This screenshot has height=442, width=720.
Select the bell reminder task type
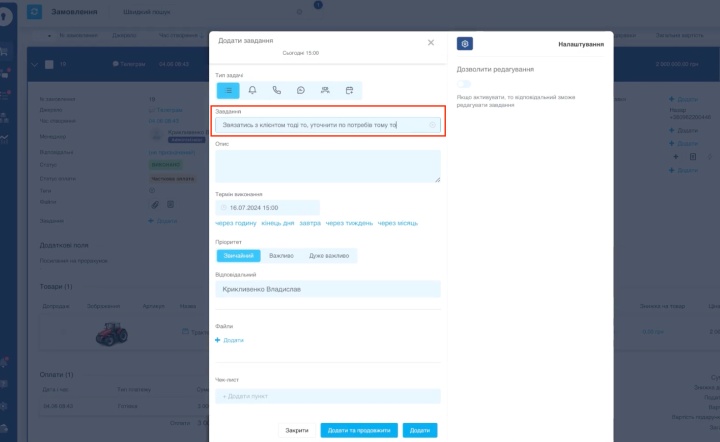[253, 90]
